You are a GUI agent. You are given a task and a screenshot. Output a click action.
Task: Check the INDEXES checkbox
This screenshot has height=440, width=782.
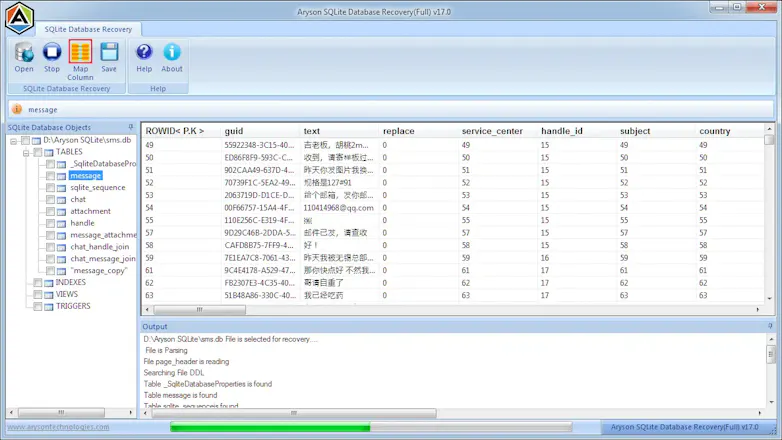tap(37, 282)
